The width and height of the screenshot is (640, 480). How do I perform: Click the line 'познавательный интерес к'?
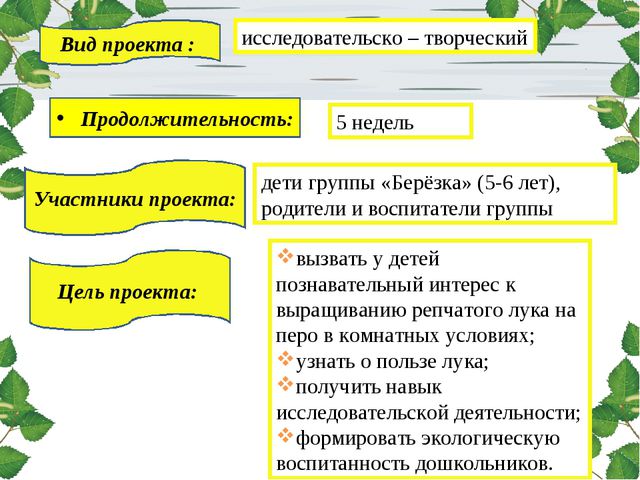pyautogui.click(x=396, y=284)
